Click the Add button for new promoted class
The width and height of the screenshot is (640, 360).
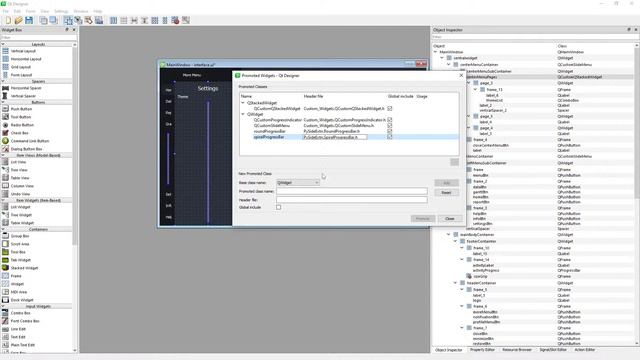click(x=446, y=182)
